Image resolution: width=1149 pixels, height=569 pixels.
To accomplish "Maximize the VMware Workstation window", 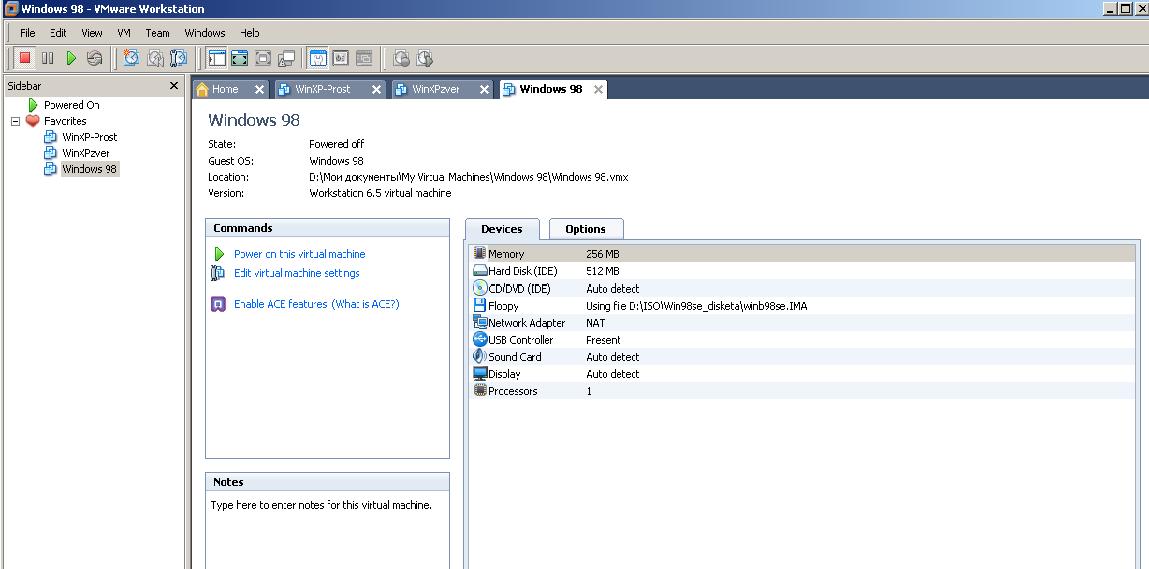I will coord(1125,9).
